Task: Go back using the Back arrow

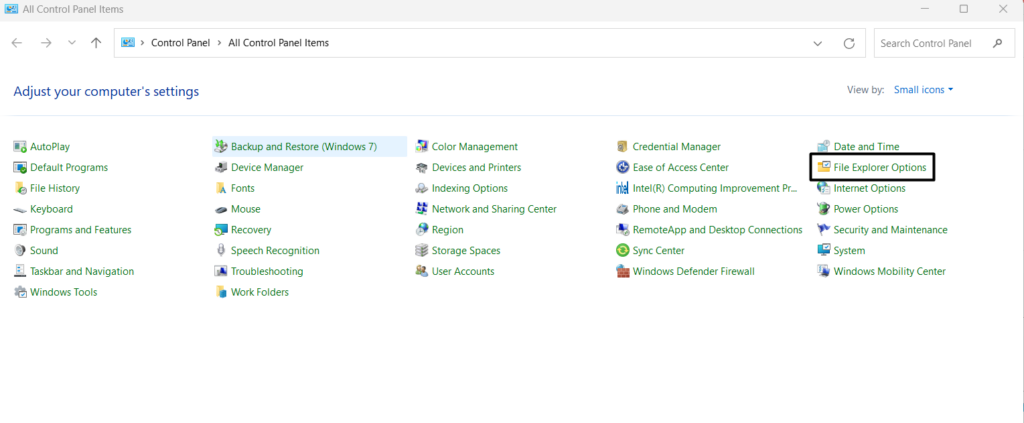Action: click(17, 43)
